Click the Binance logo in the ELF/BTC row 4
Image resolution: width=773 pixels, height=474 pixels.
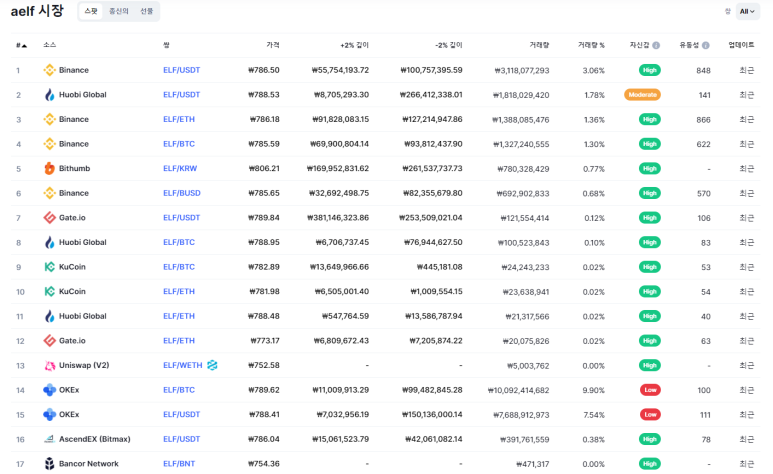coord(49,144)
